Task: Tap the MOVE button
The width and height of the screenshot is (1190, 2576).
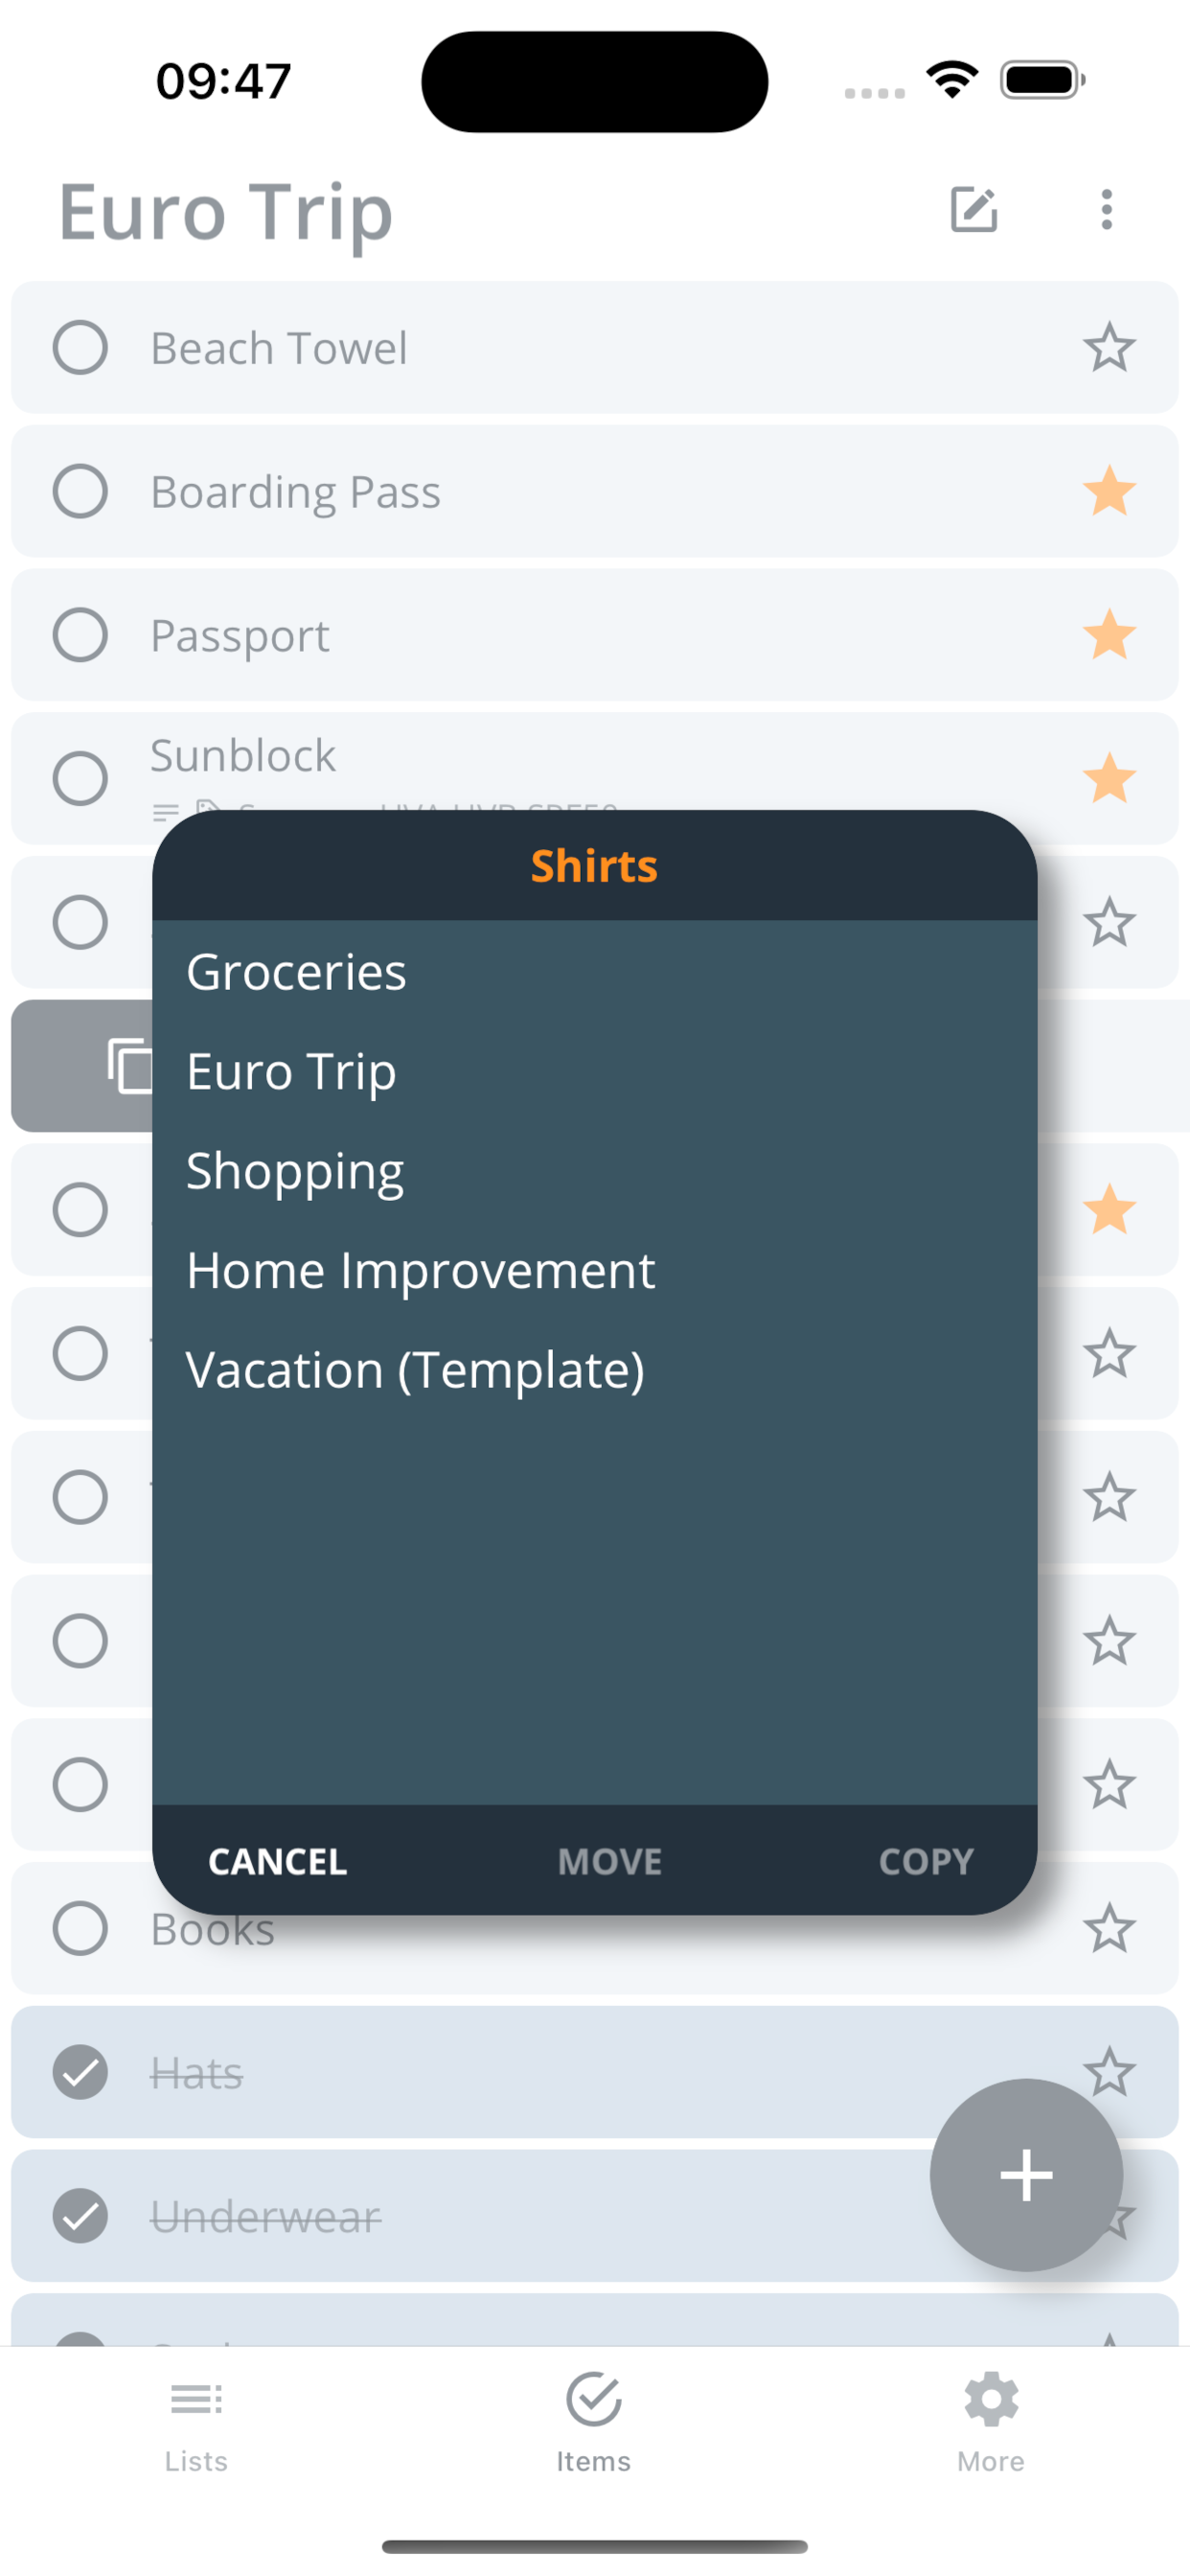Action: [610, 1862]
